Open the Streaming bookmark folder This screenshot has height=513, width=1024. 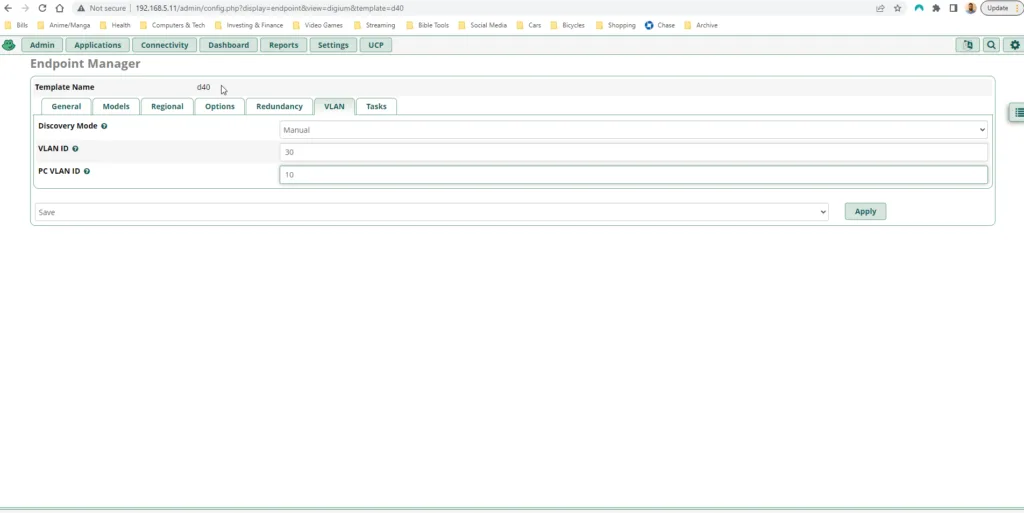(x=374, y=25)
